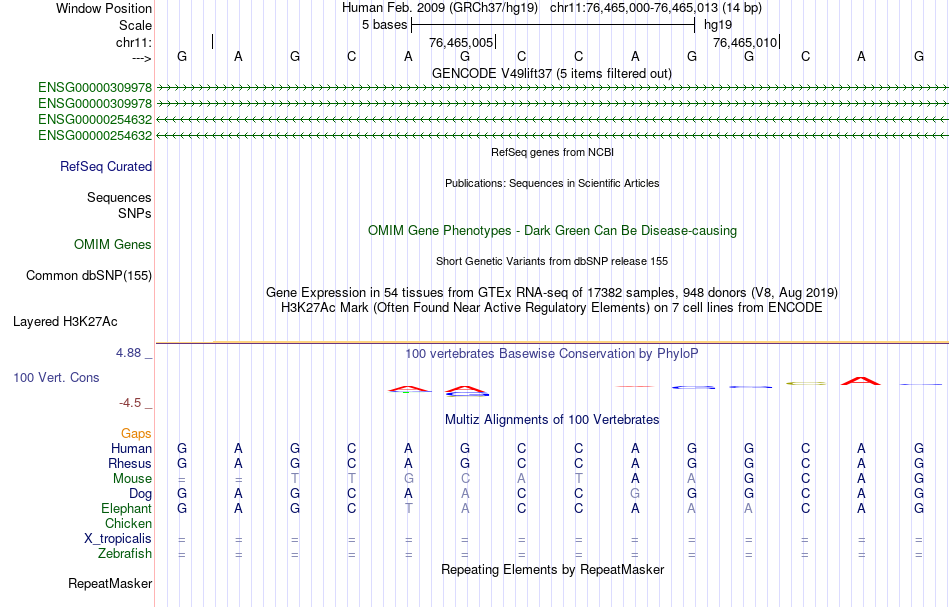The height and width of the screenshot is (607, 950).
Task: Click the Gaps label in the alignment
Action: 136,433
